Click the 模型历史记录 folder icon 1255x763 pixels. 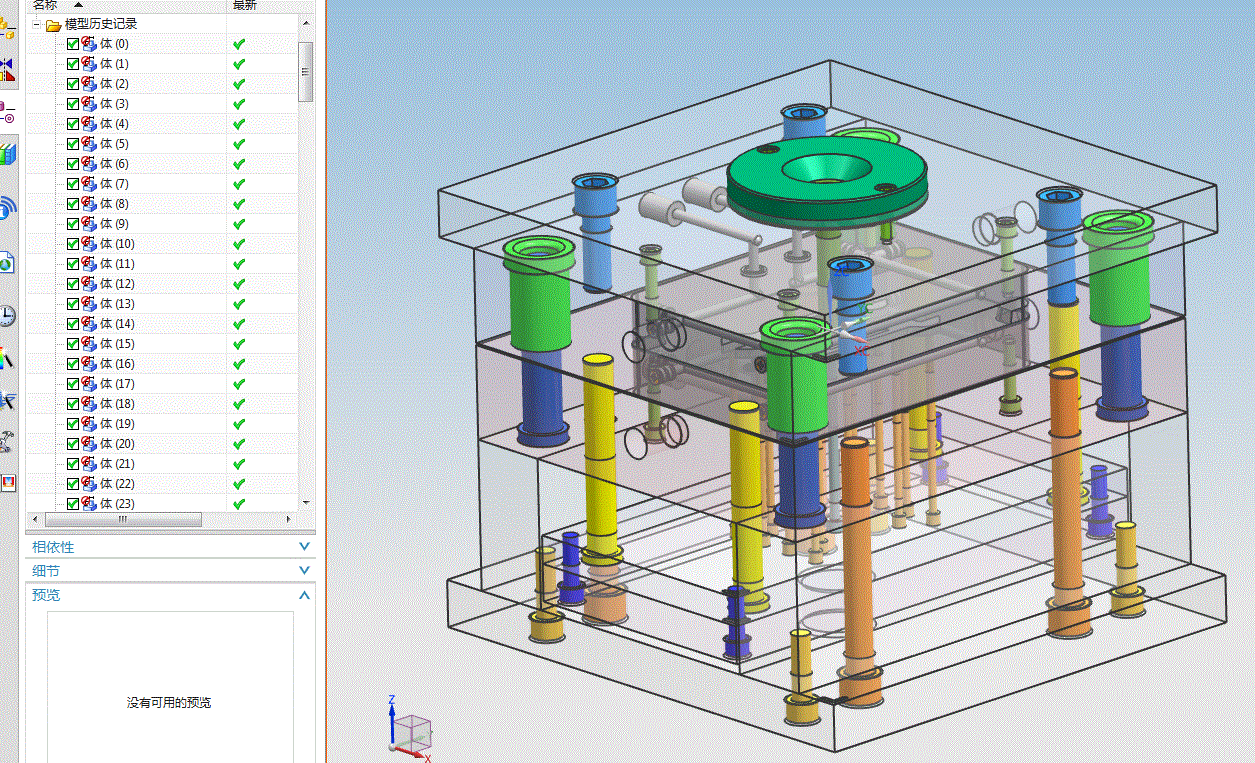tap(53, 24)
